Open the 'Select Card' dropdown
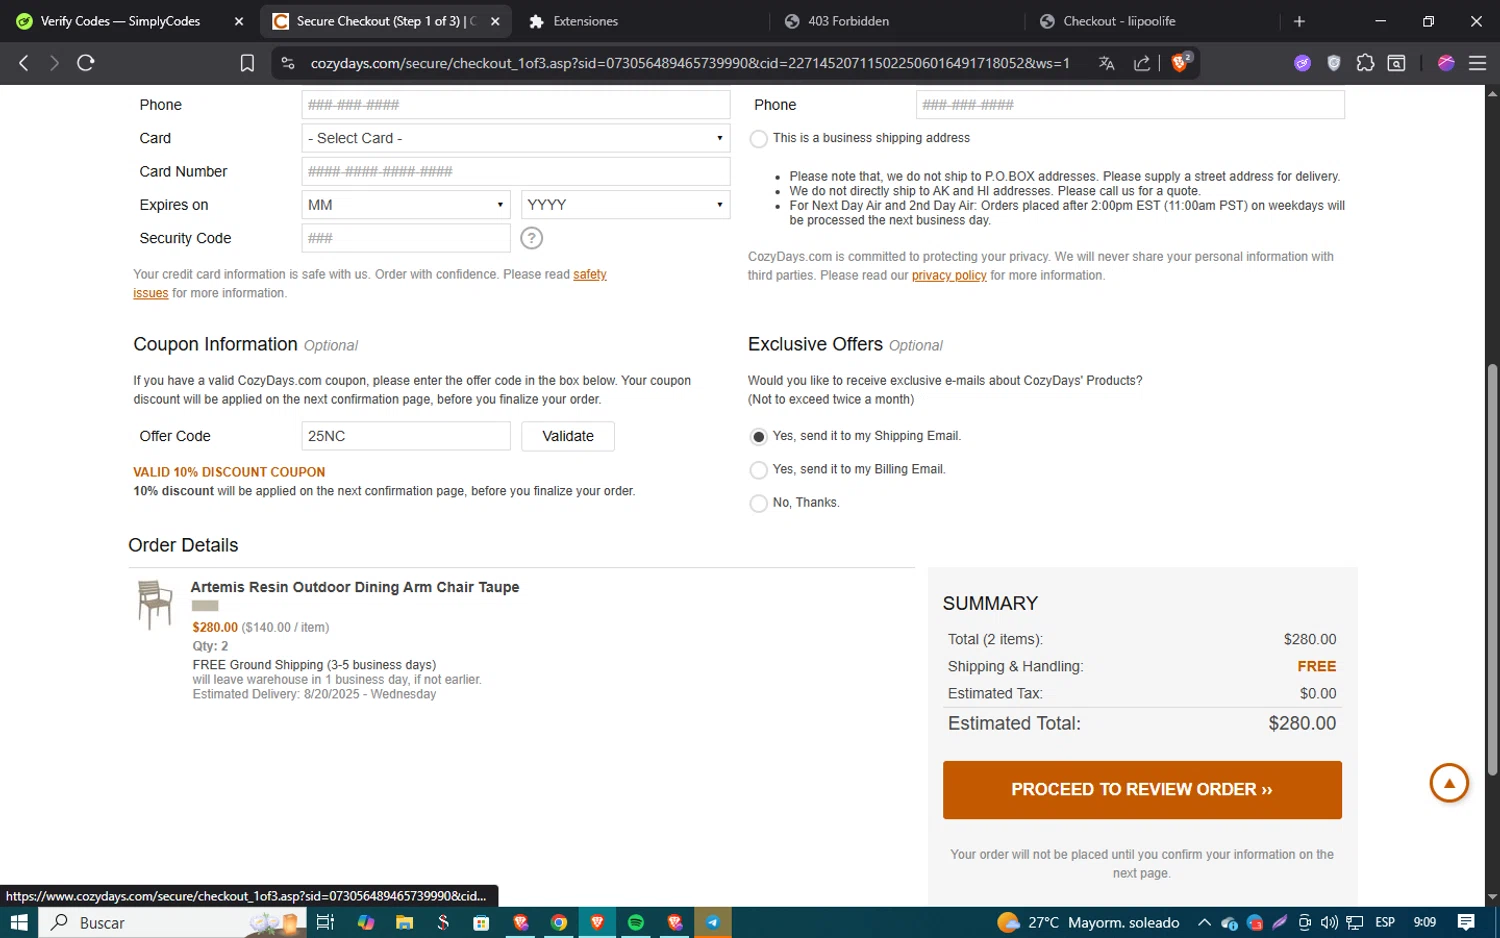Viewport: 1500px width, 938px height. pos(516,138)
